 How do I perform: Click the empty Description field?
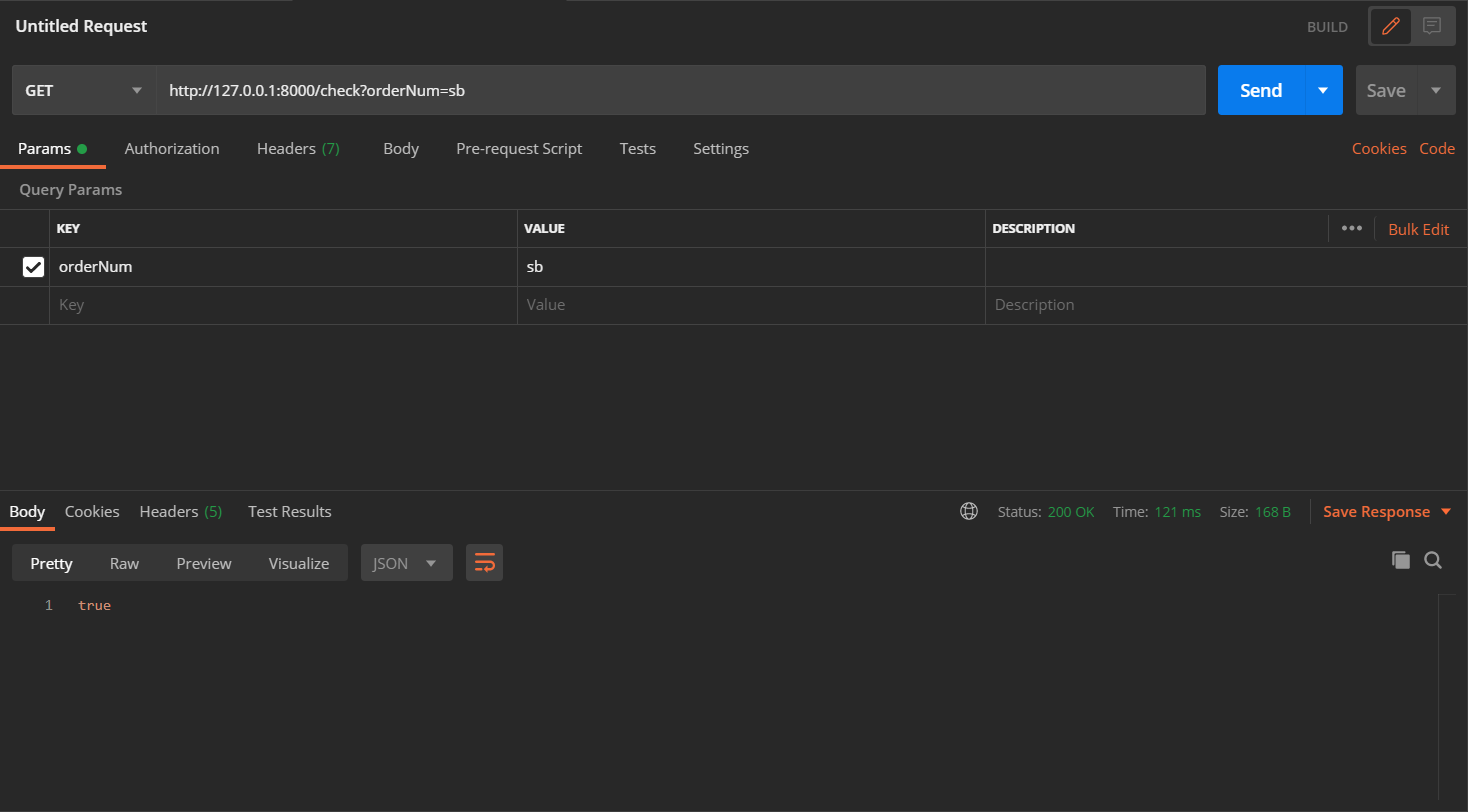tap(1226, 305)
